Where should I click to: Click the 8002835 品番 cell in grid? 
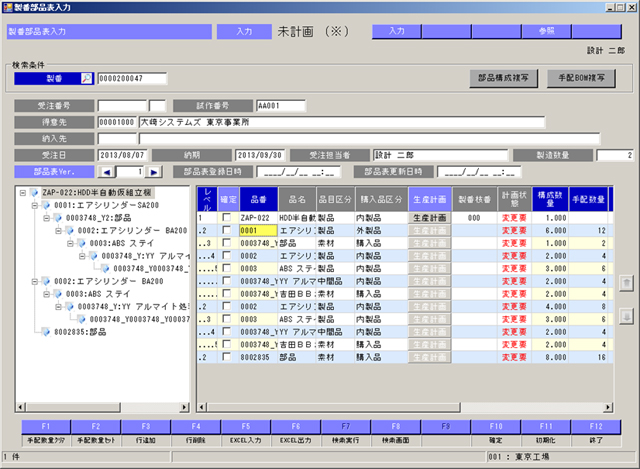click(x=258, y=357)
